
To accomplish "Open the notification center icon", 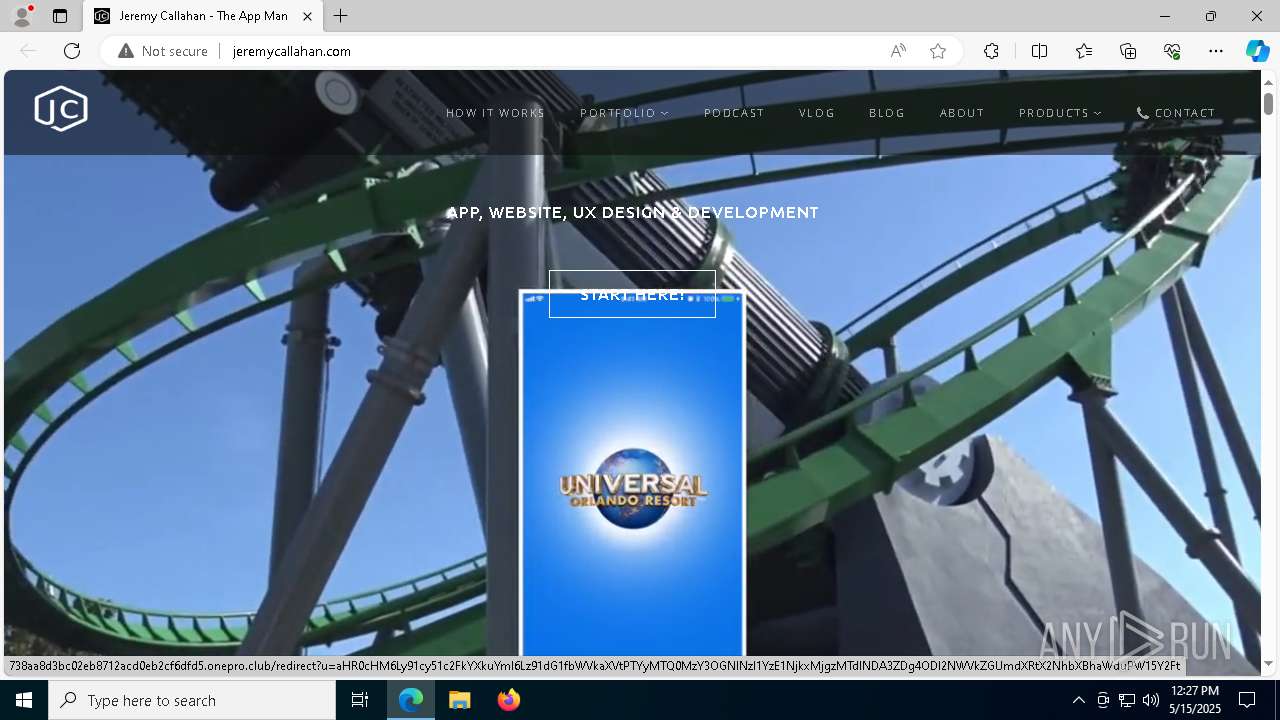I will click(1247, 700).
